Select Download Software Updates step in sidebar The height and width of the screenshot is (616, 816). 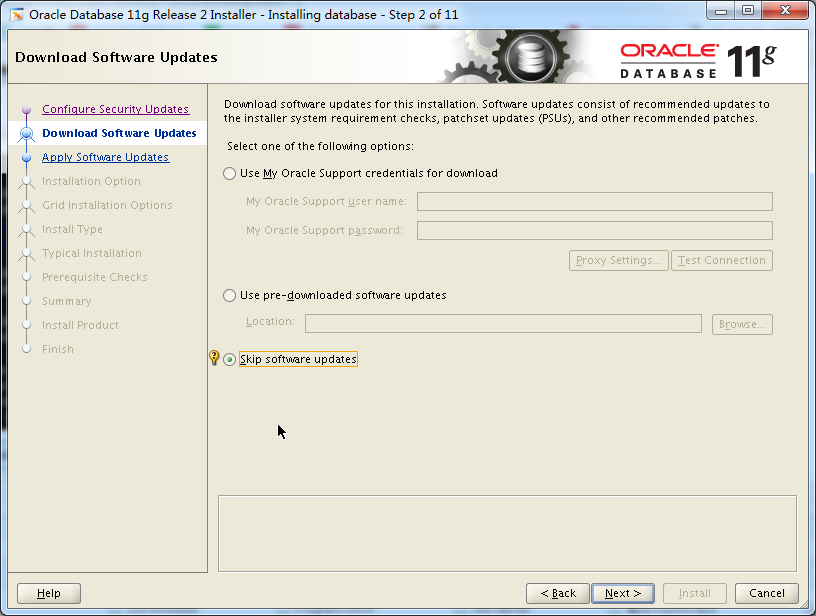[119, 133]
